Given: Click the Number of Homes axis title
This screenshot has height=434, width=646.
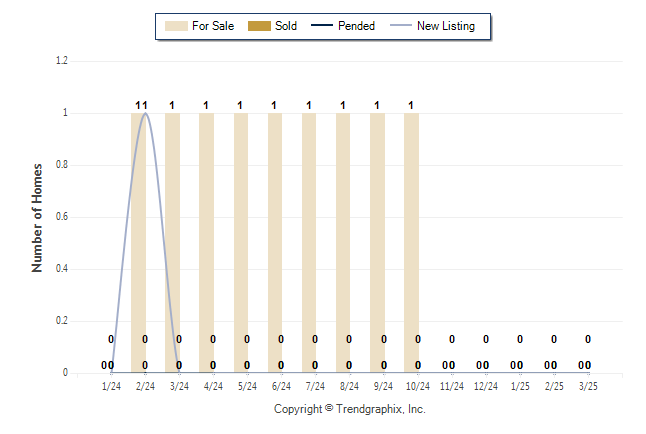Looking at the screenshot, I should pyautogui.click(x=37, y=218).
